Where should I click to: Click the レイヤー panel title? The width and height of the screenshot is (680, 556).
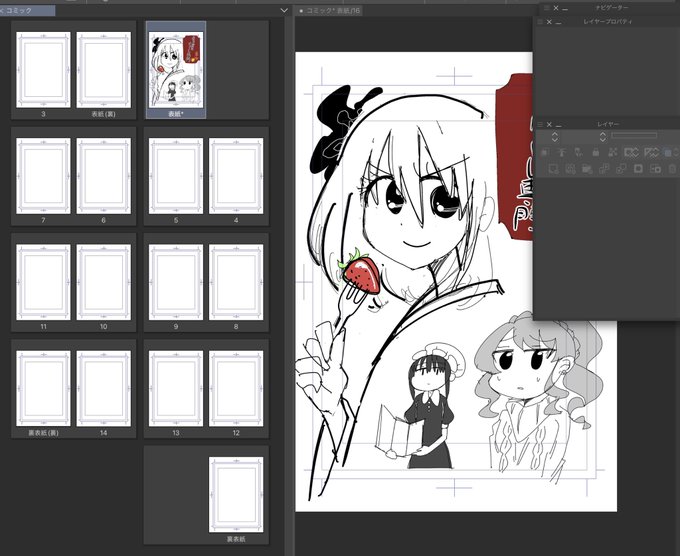point(608,124)
